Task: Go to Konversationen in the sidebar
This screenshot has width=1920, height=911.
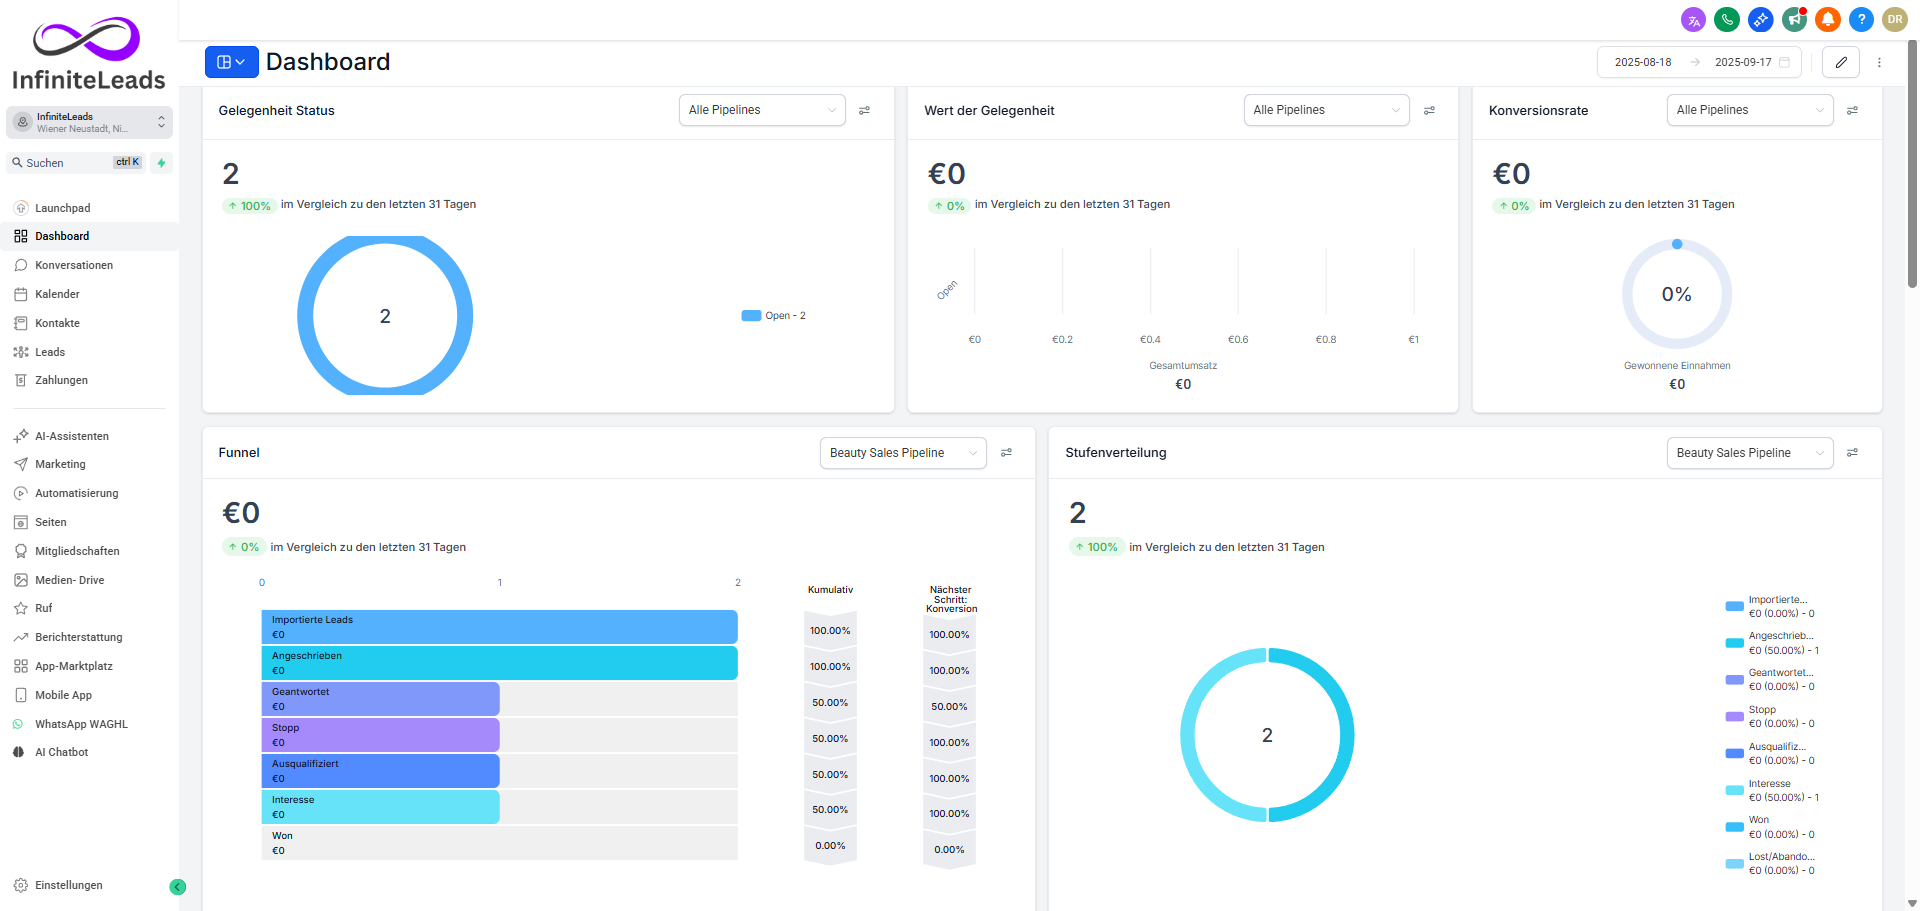Action: [73, 266]
